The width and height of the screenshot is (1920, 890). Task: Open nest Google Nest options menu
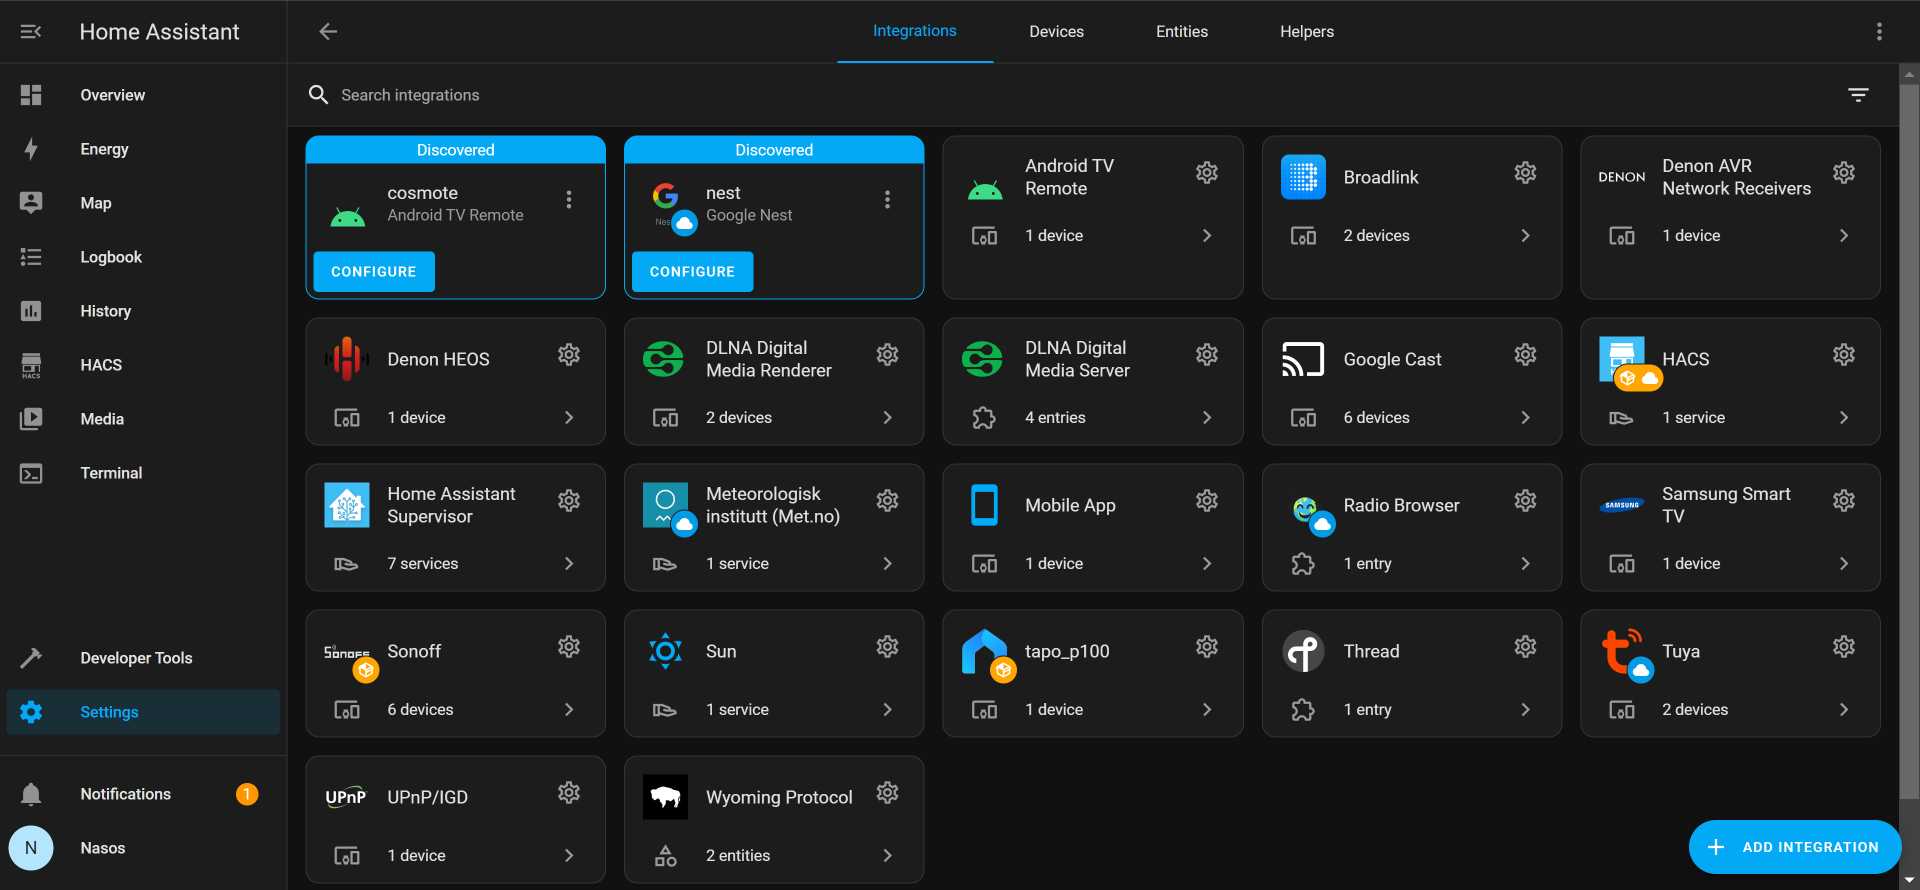point(887,200)
